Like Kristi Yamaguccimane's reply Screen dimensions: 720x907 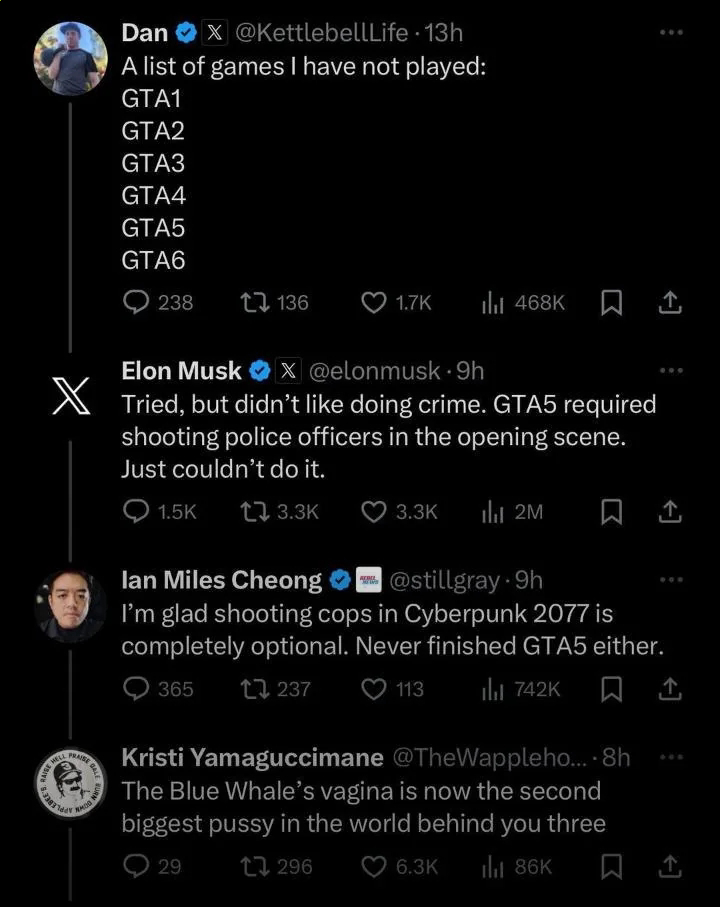click(x=373, y=866)
